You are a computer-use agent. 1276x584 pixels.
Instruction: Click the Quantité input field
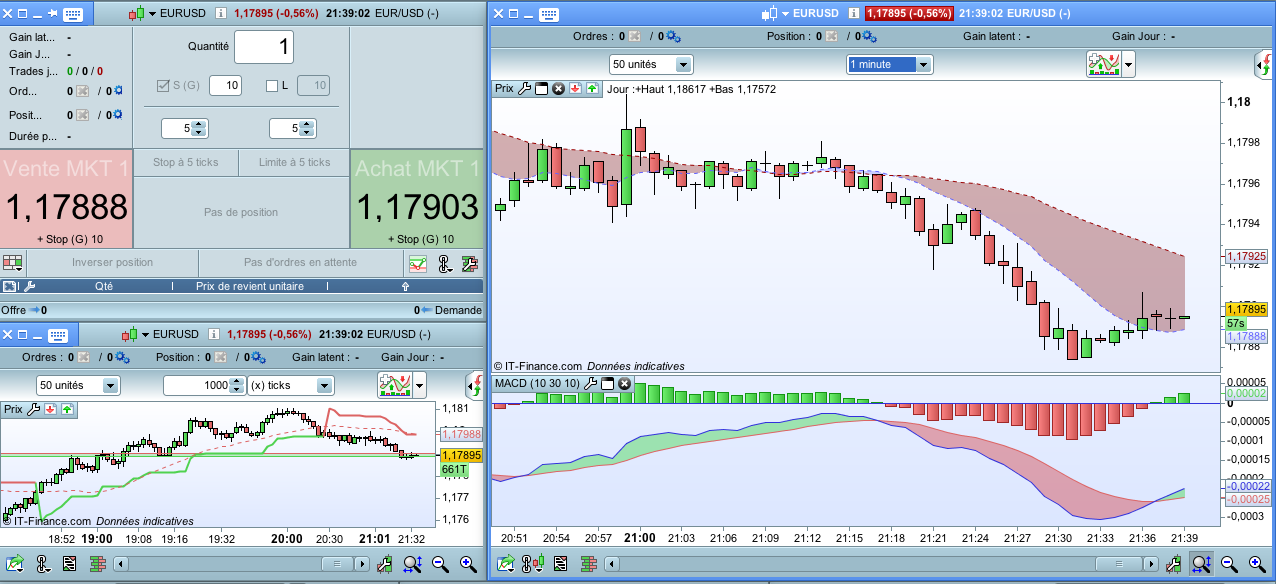click(264, 47)
